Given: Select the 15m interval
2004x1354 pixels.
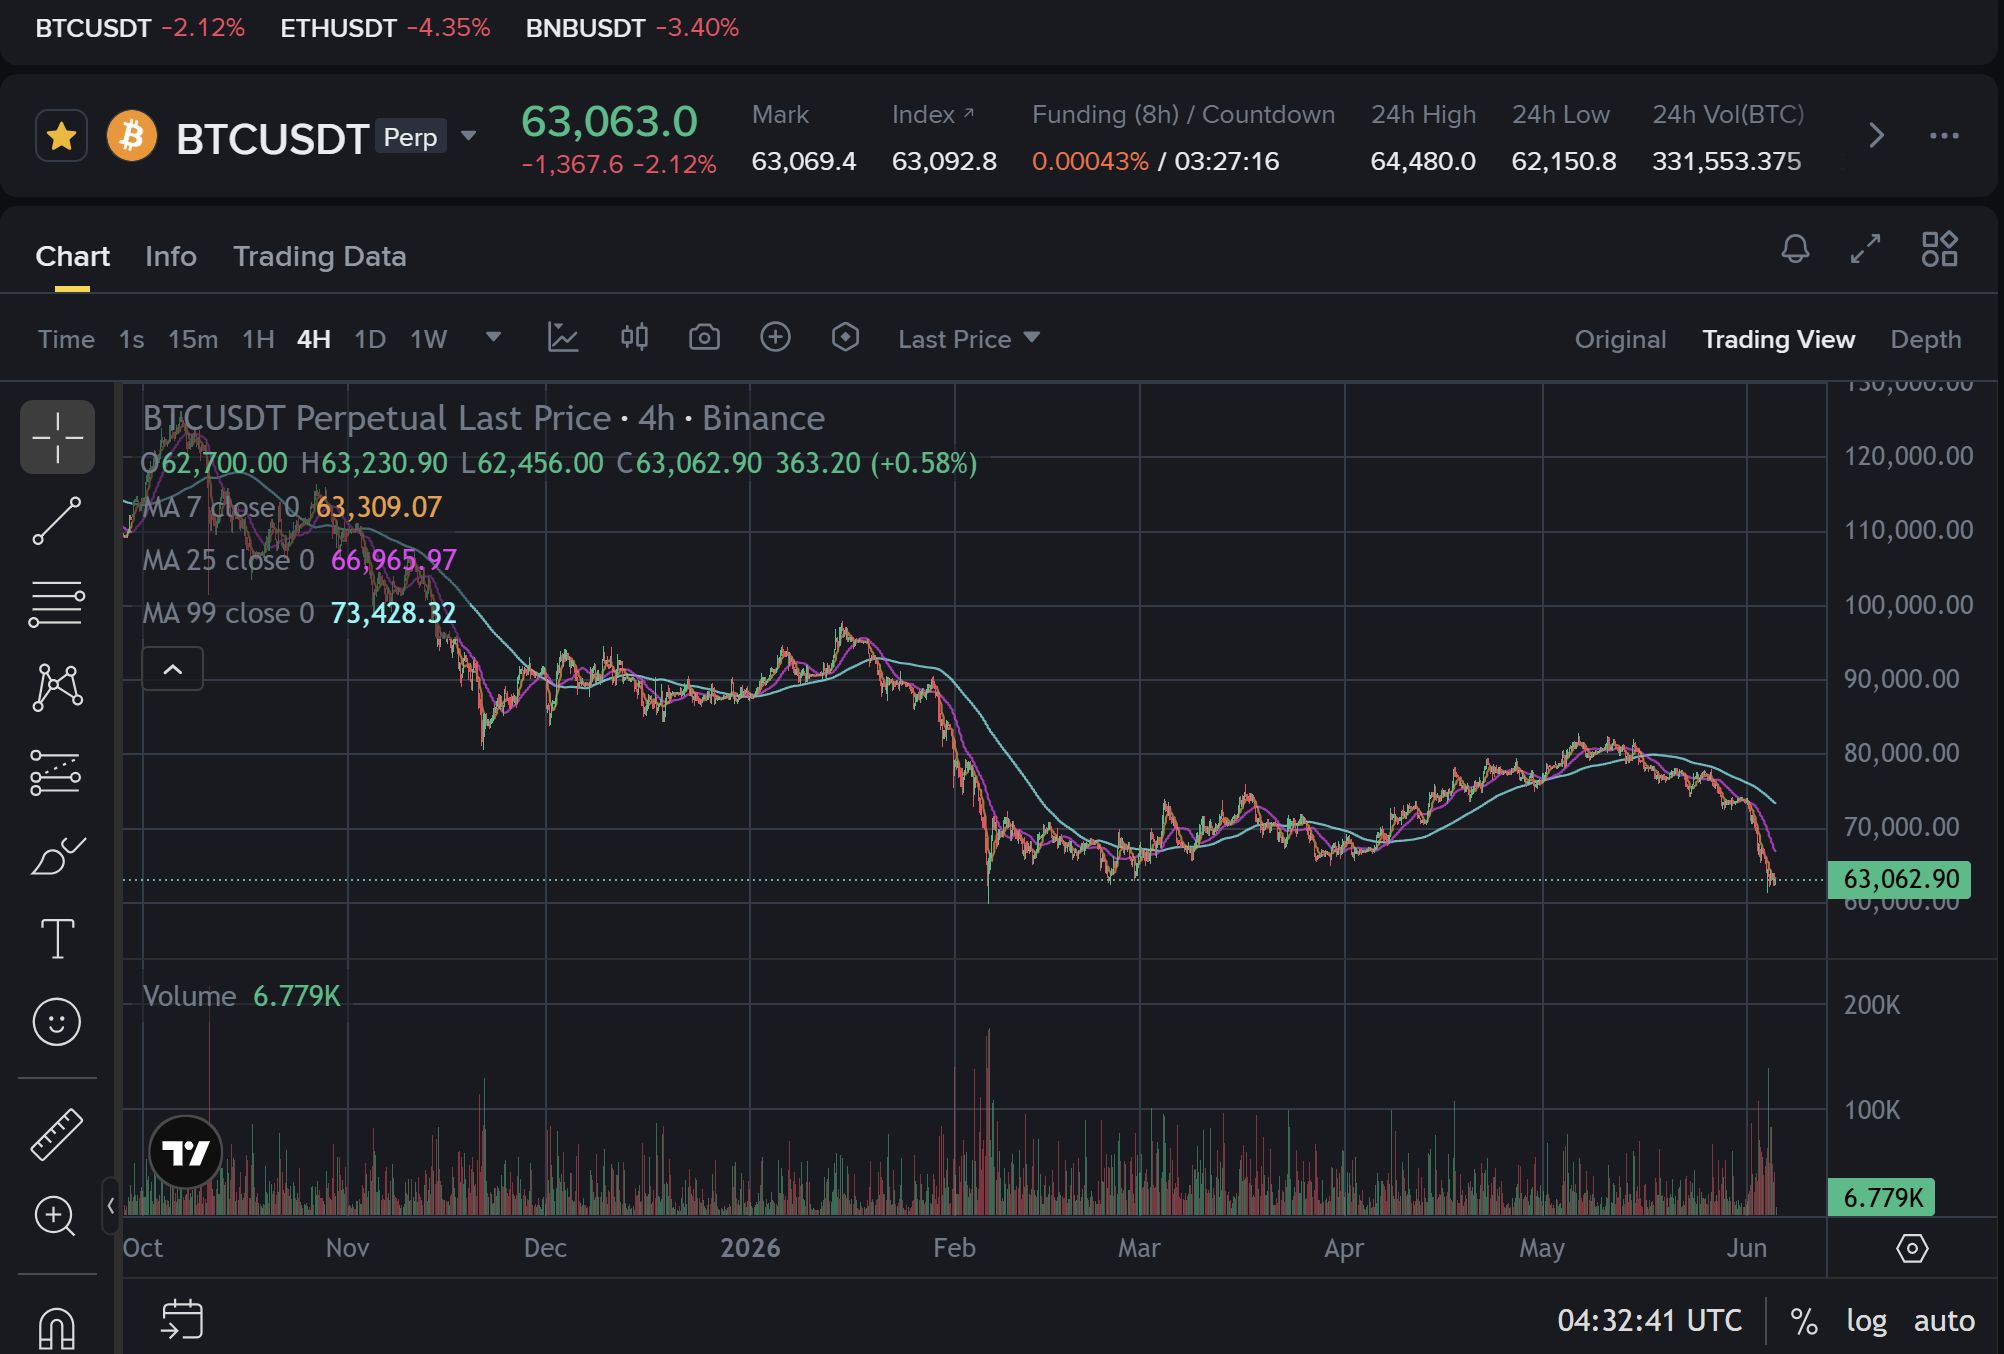Looking at the screenshot, I should point(193,339).
